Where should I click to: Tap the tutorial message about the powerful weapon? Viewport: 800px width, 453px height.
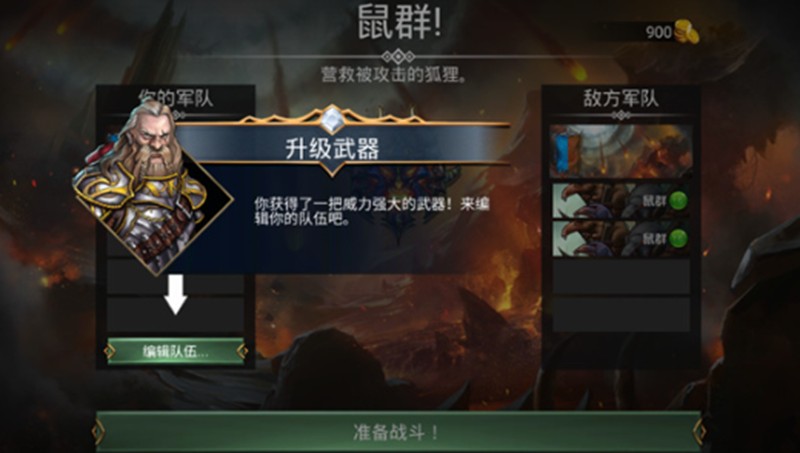371,211
